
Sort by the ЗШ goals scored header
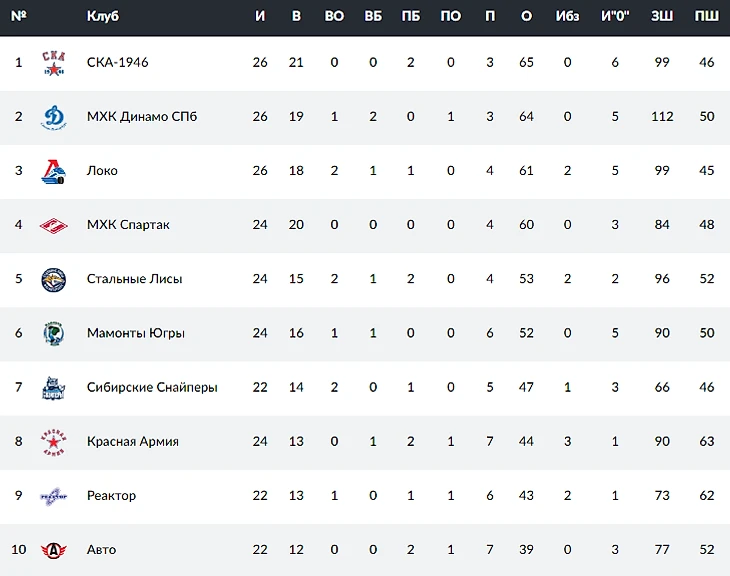pos(661,16)
